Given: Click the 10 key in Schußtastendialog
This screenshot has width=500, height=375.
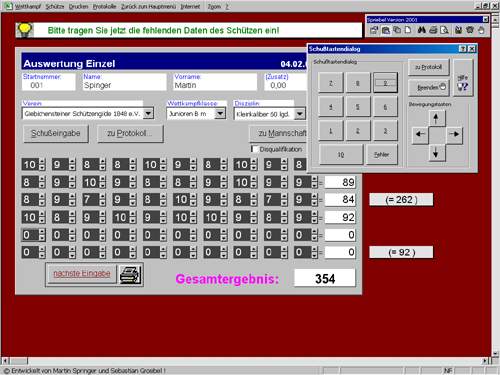Looking at the screenshot, I should coord(341,155).
